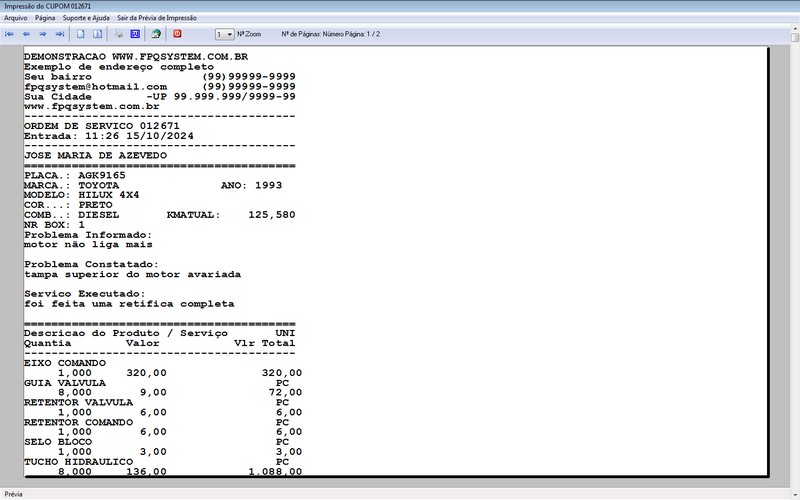The height and width of the screenshot is (500, 800).
Task: Click the blue square toolbar icon
Action: pyautogui.click(x=135, y=33)
